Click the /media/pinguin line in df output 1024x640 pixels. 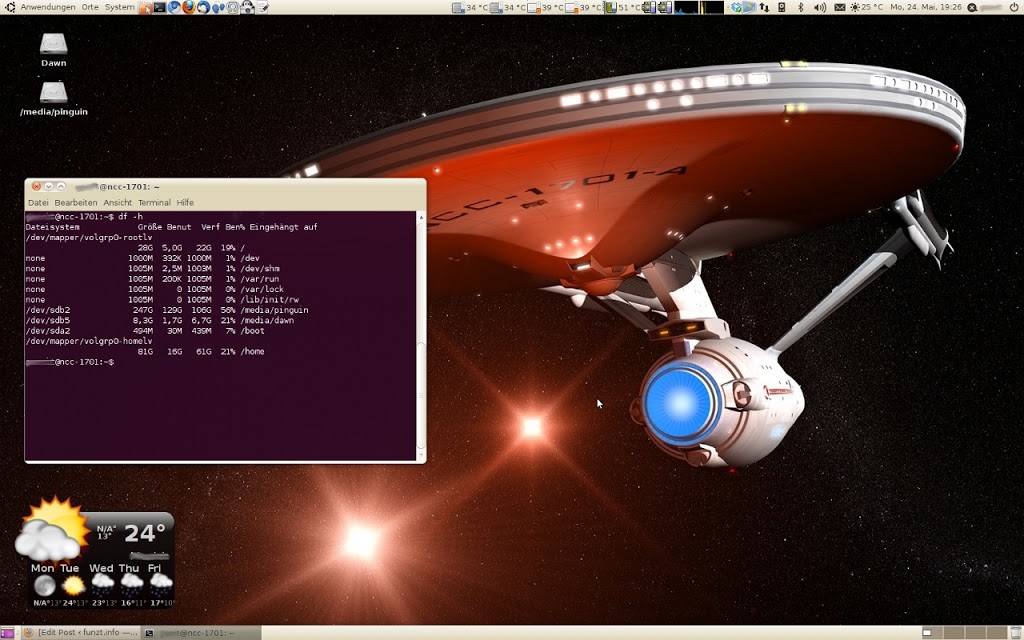[x=167, y=310]
